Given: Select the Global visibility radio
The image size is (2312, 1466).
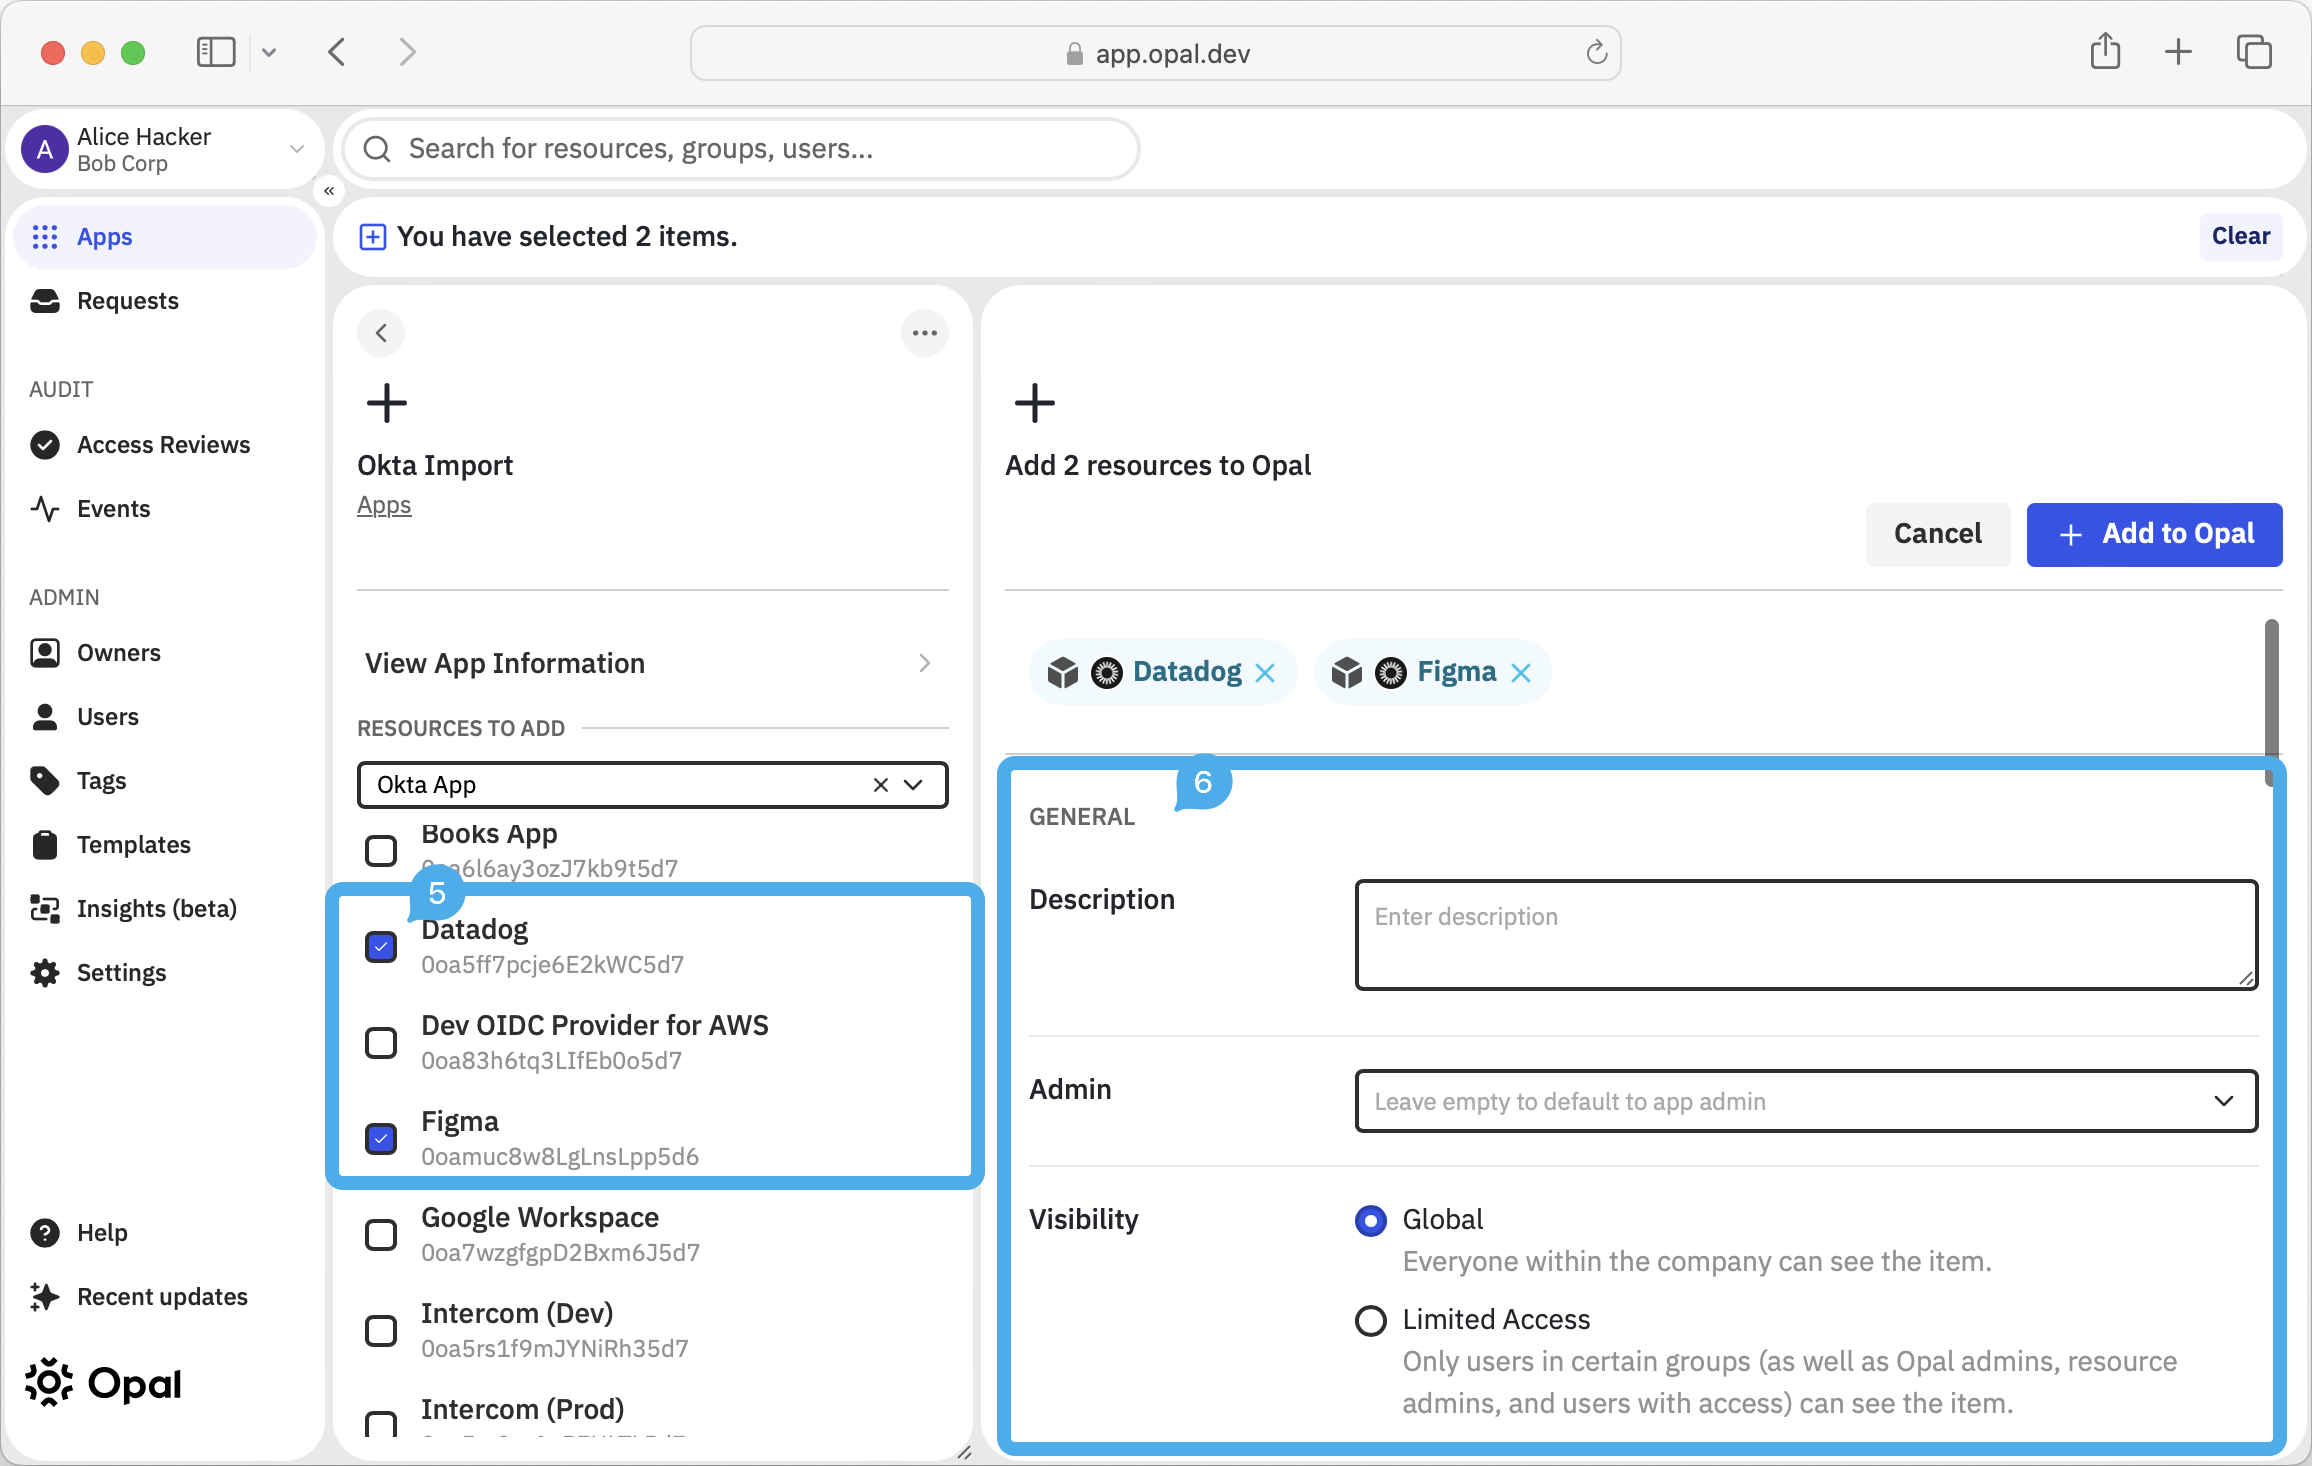Looking at the screenshot, I should (x=1371, y=1221).
